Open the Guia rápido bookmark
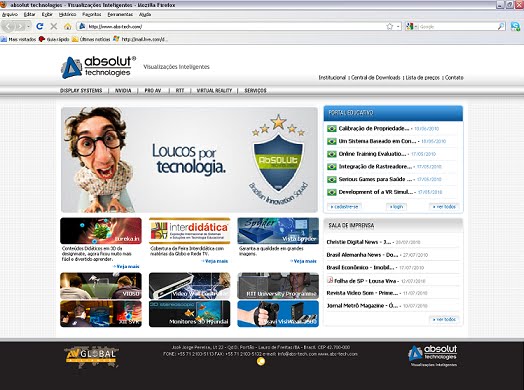This screenshot has width=524, height=390. 54,39
